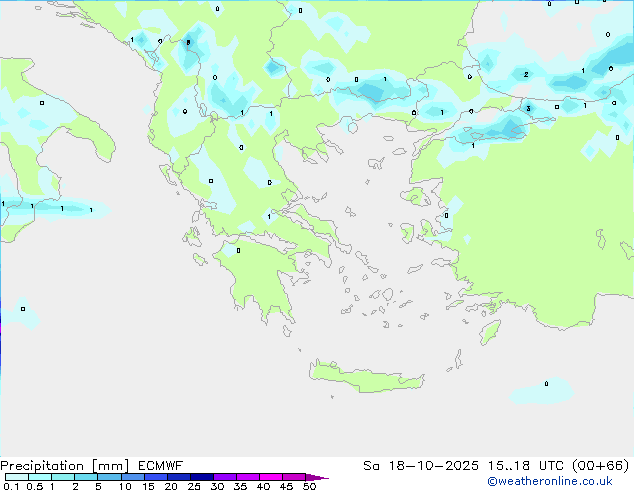Click the '2' precipitation value on map
Viewport: 634px width, 490px height.
(526, 74)
